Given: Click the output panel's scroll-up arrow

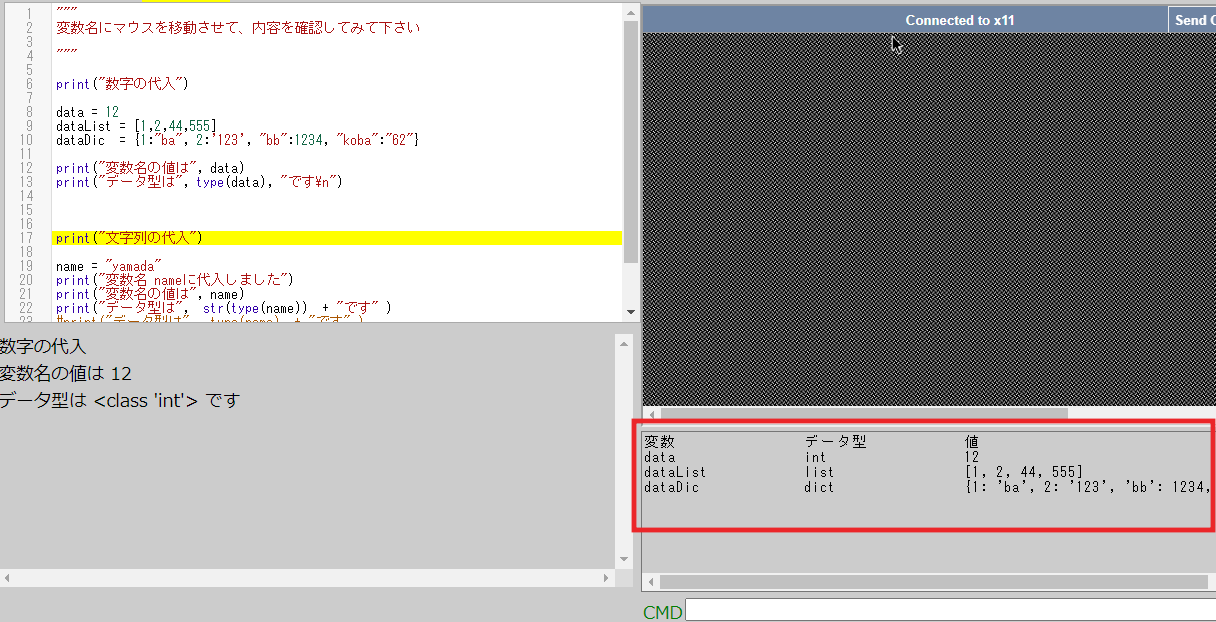Looking at the screenshot, I should (x=625, y=344).
